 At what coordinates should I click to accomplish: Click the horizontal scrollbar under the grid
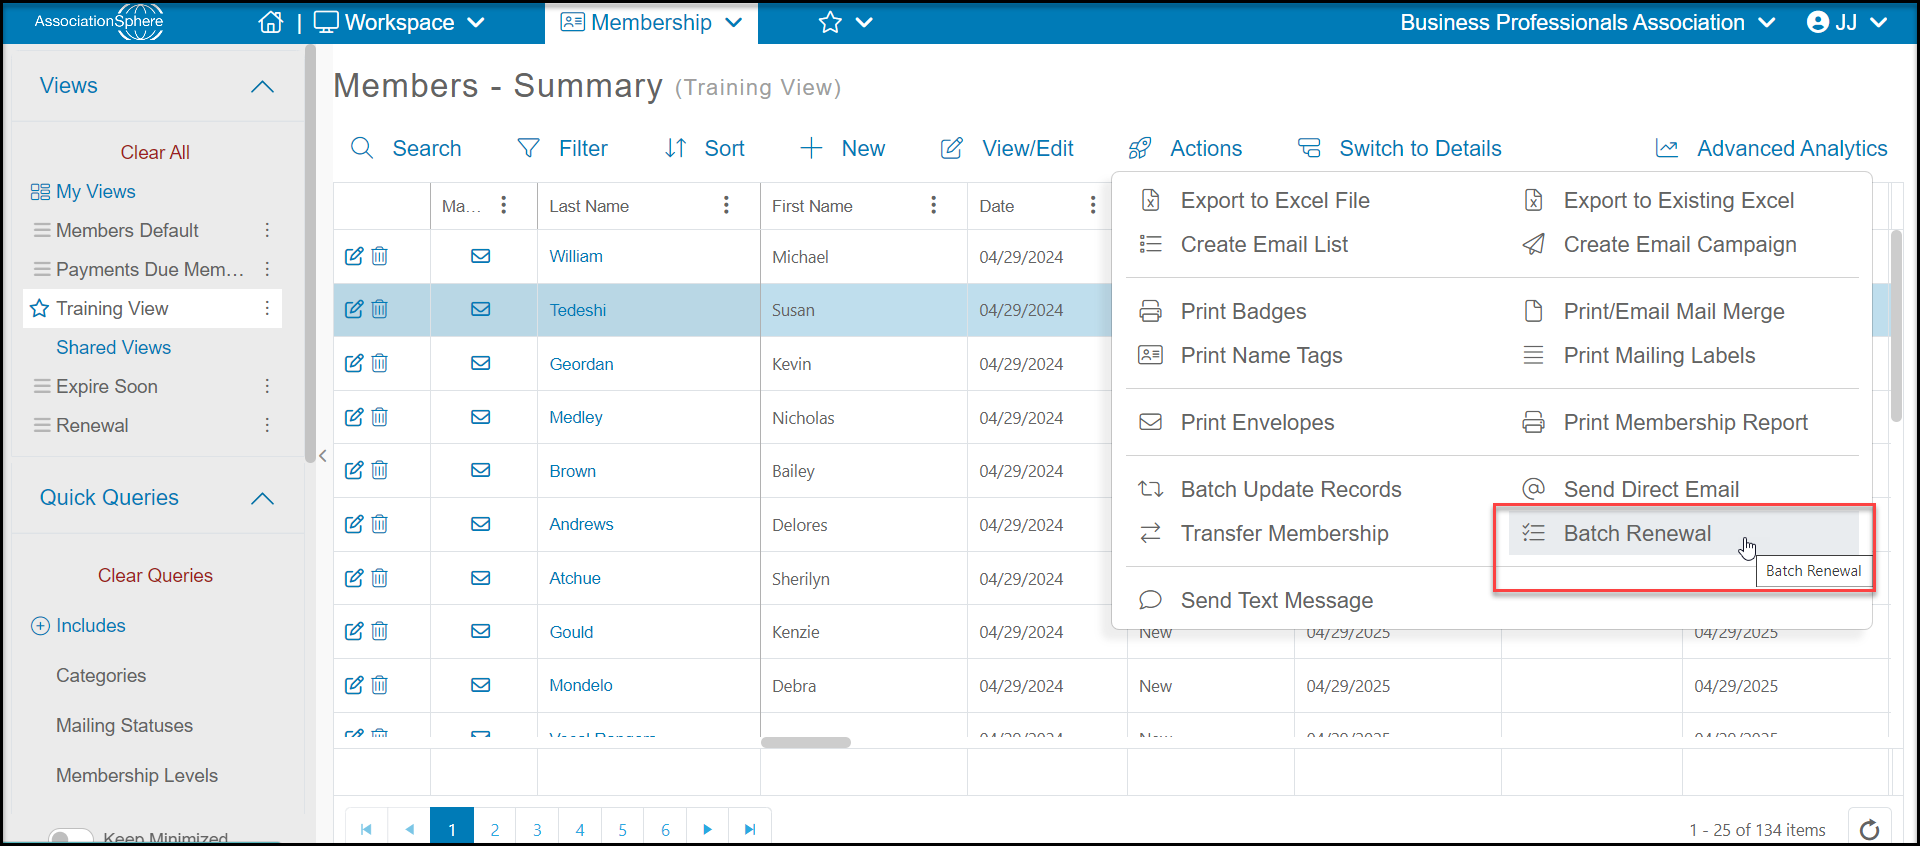pyautogui.click(x=806, y=742)
